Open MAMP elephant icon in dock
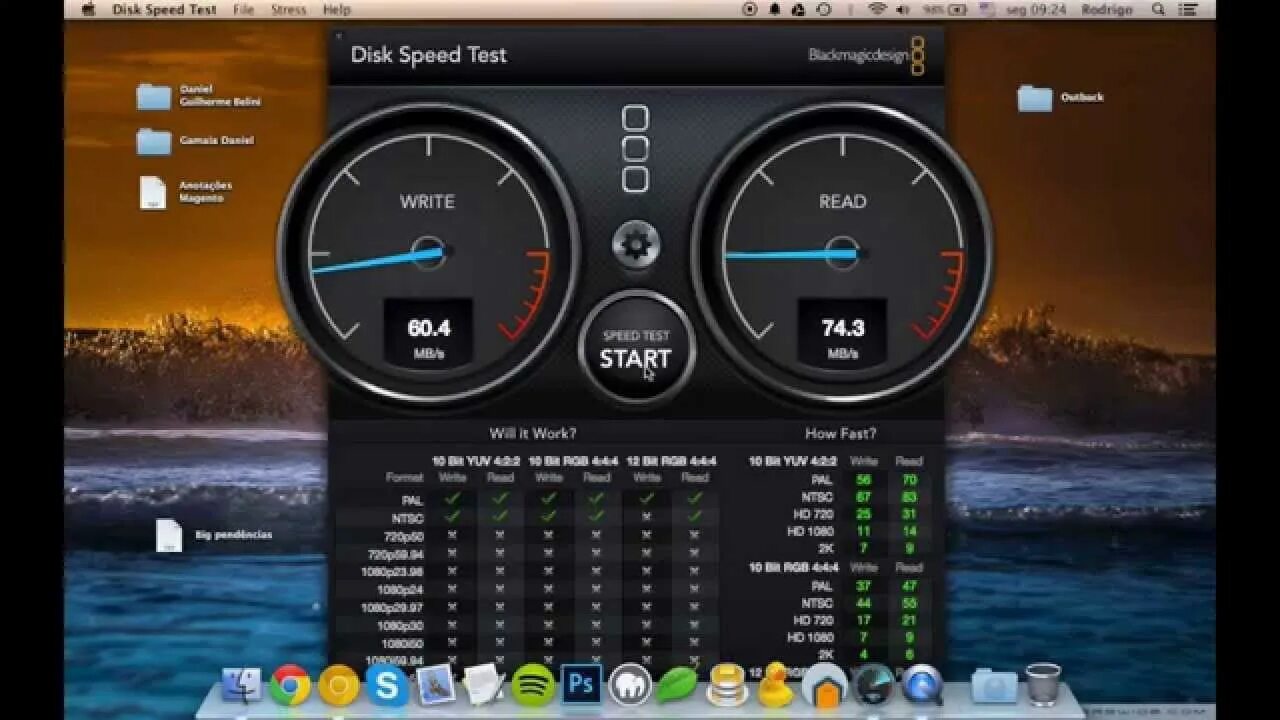Screen dimensions: 1280x720 coord(630,685)
